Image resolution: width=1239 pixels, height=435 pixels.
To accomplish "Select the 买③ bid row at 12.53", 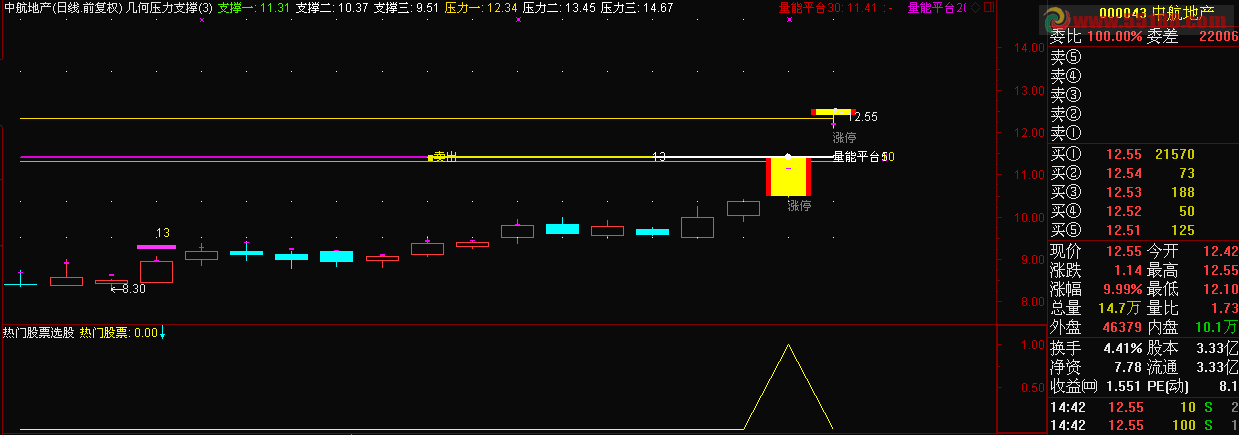I will (x=1144, y=192).
